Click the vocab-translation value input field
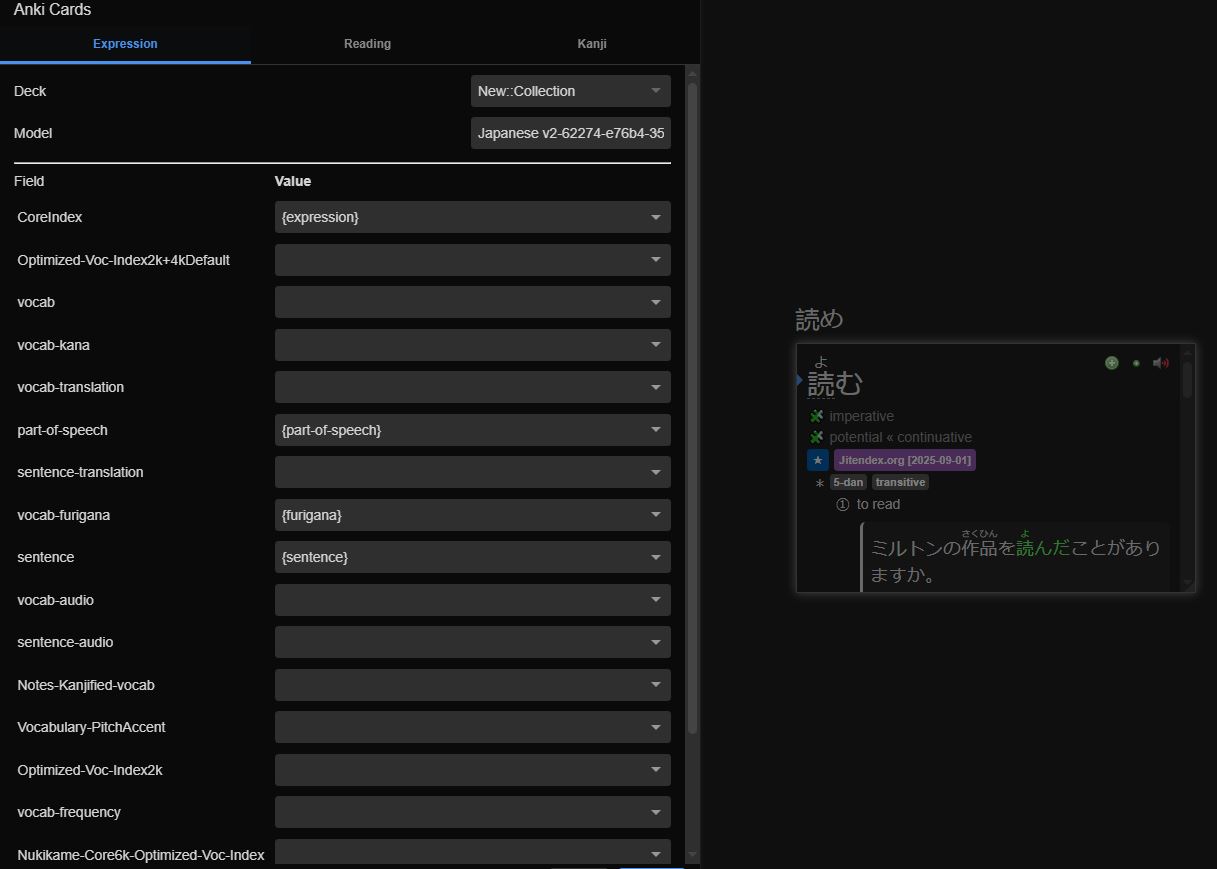Viewport: 1217px width, 869px height. (x=460, y=387)
